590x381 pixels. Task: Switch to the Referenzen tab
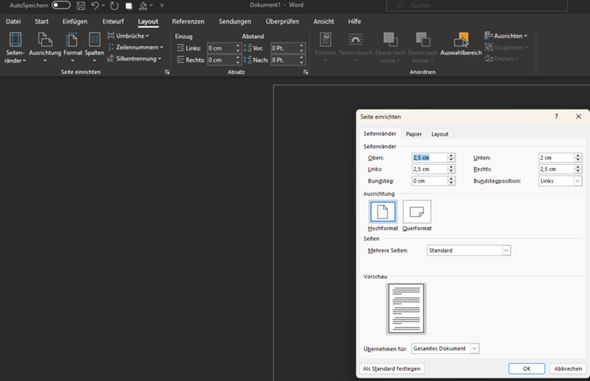(x=188, y=21)
